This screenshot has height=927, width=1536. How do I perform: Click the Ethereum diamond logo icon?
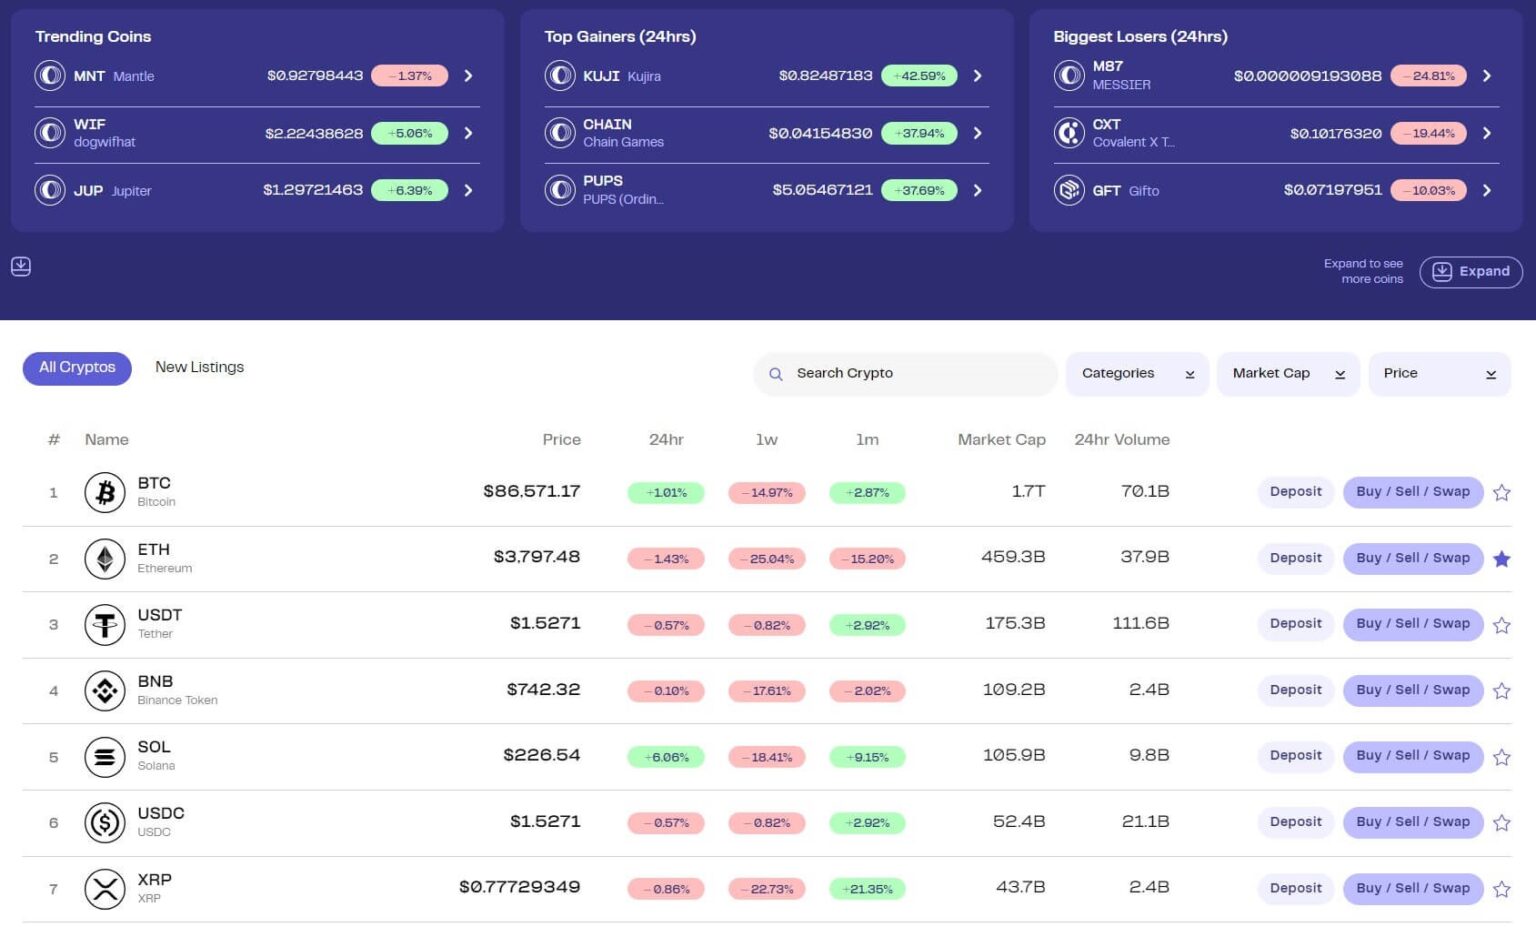(105, 559)
